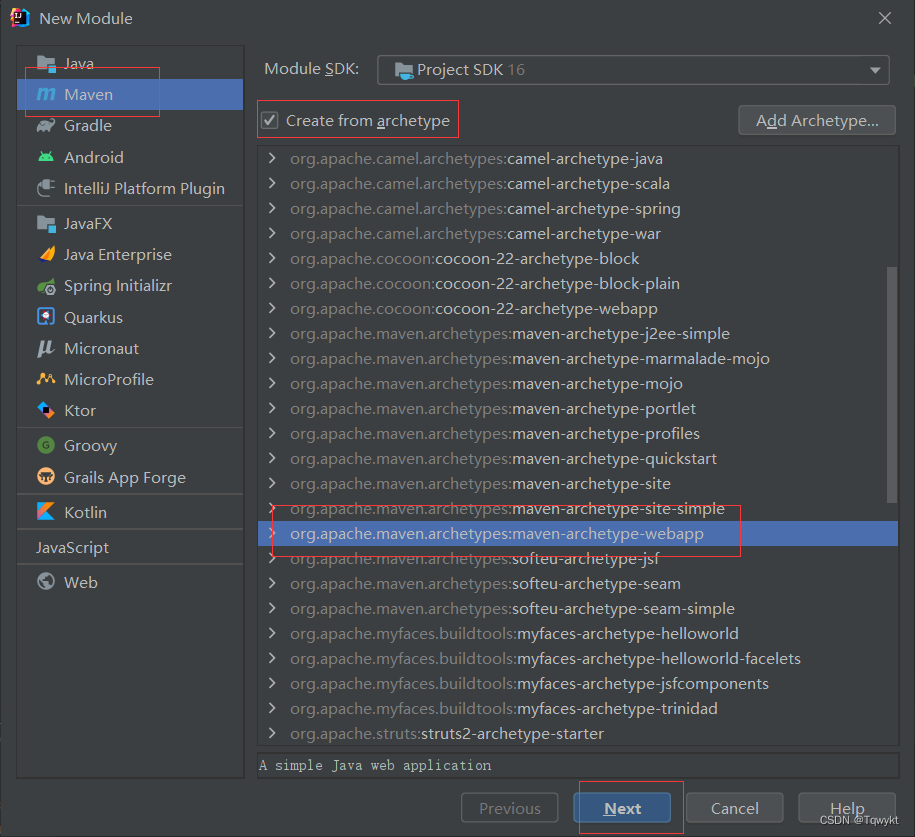The height and width of the screenshot is (837, 915).
Task: Click the Previous button
Action: (x=509, y=808)
